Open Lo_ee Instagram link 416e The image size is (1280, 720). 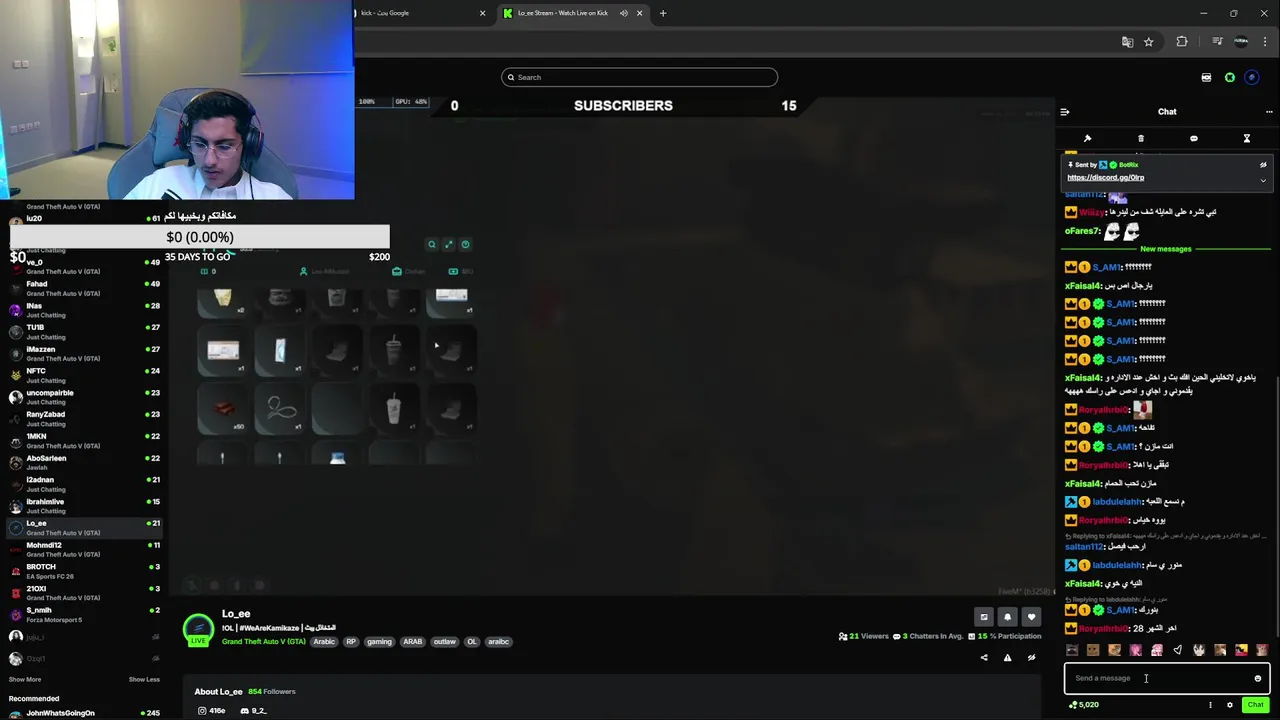(x=211, y=711)
